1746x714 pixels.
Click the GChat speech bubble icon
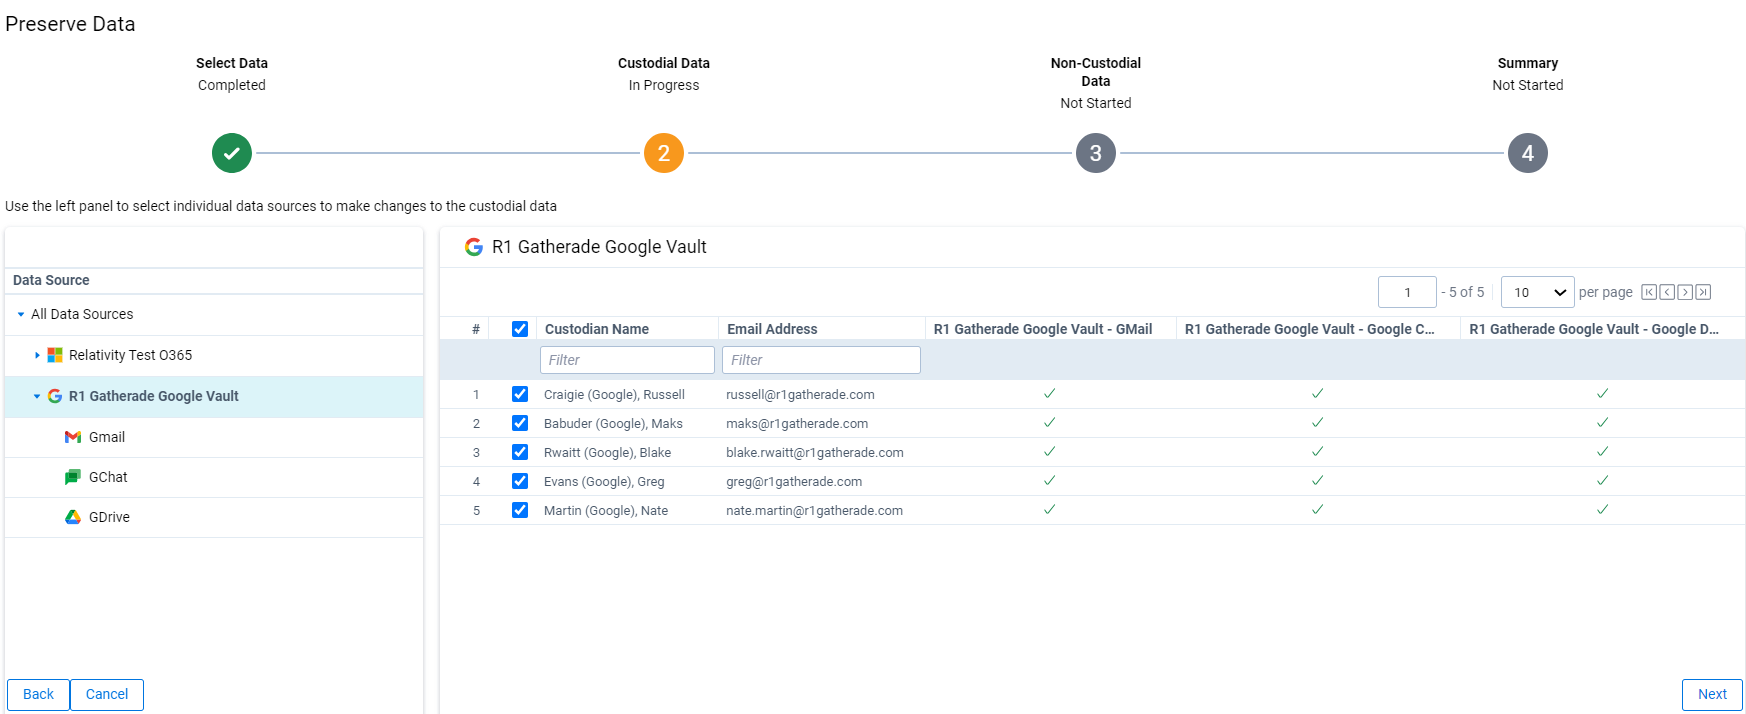(x=73, y=477)
